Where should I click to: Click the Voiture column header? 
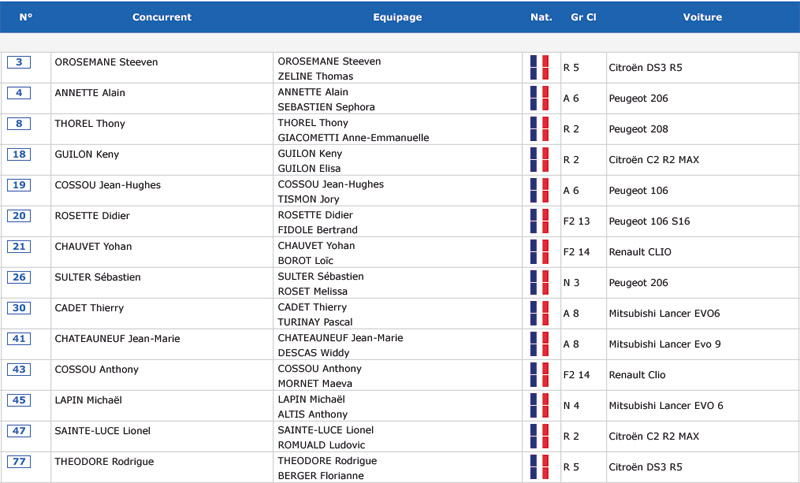tap(703, 17)
